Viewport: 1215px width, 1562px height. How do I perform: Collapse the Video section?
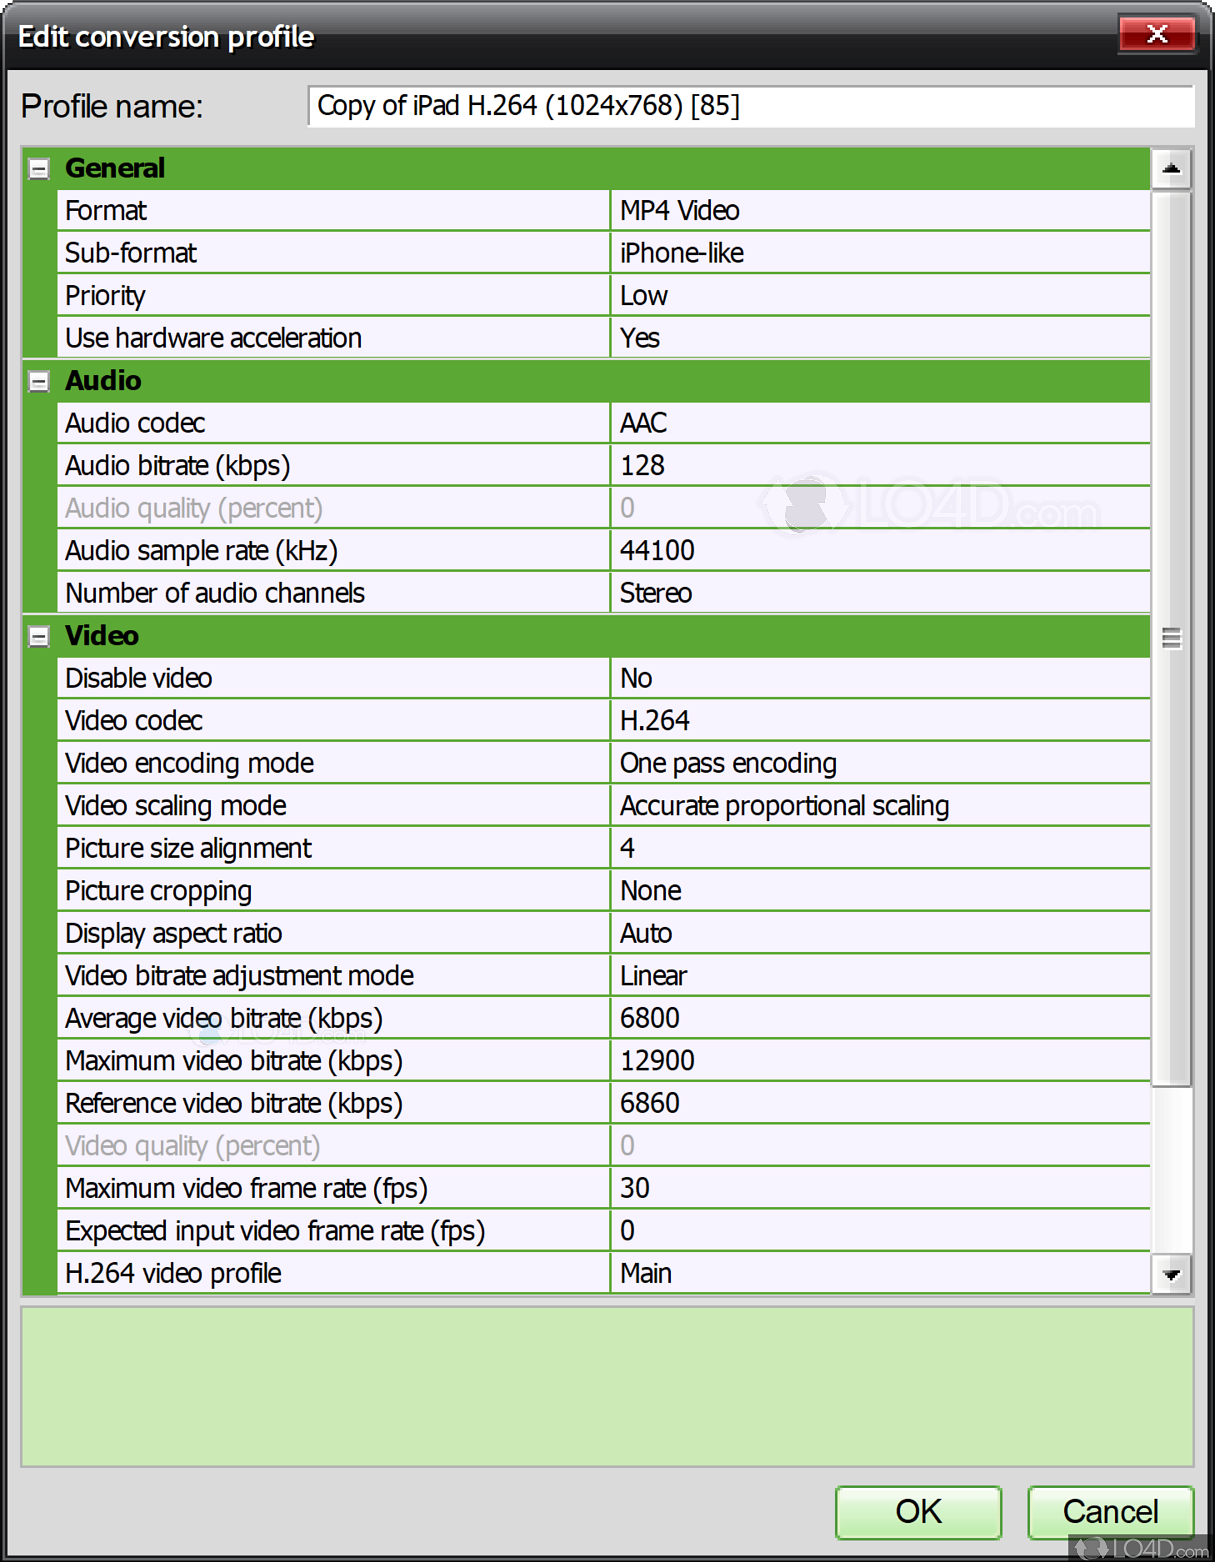tap(38, 636)
